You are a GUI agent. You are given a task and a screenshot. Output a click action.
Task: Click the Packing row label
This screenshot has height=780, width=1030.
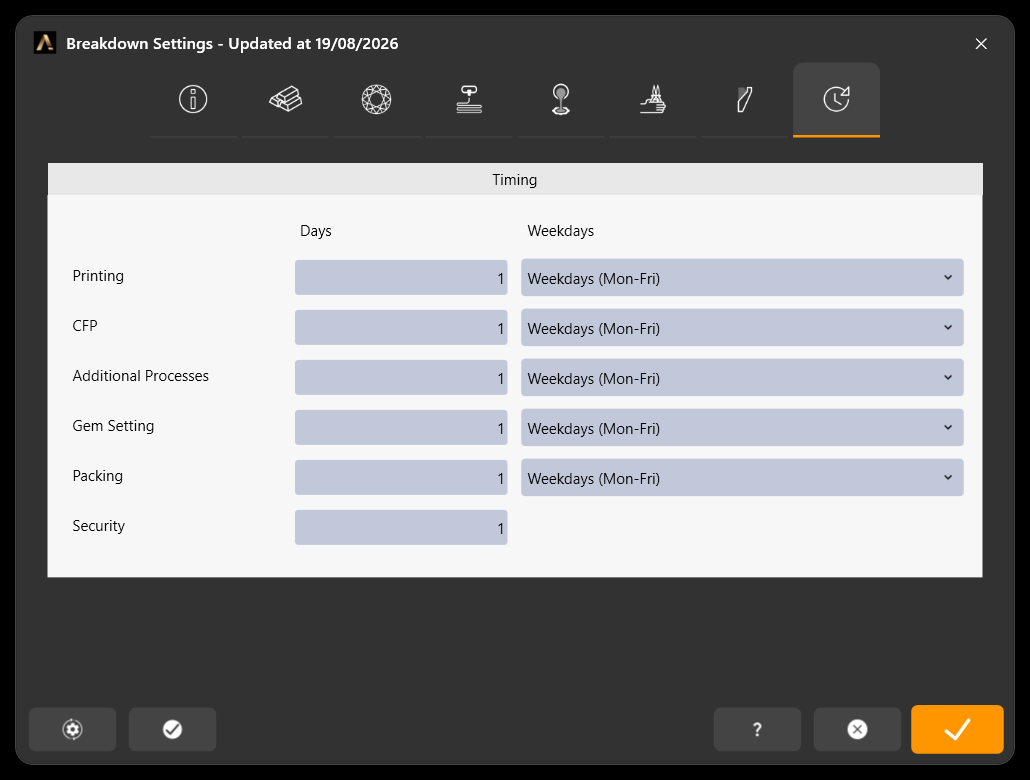point(97,476)
